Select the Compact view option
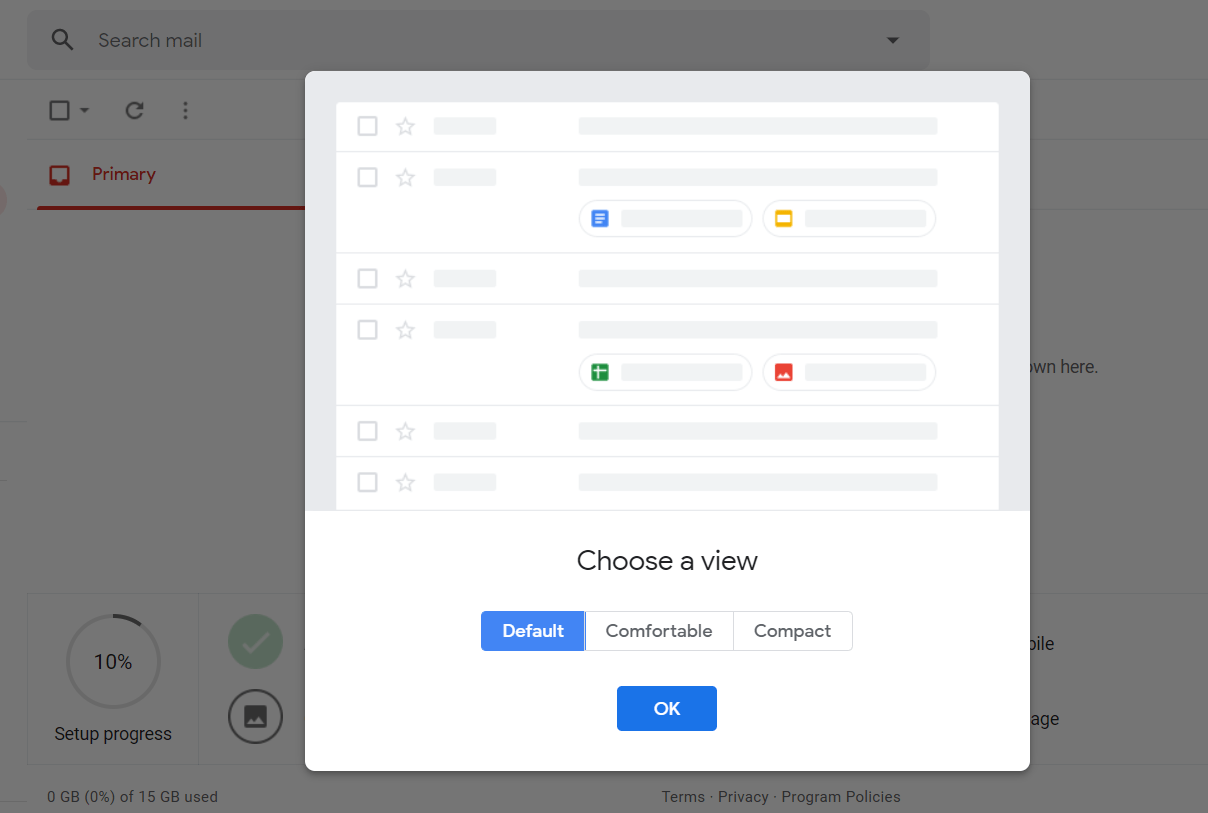1208x813 pixels. [x=792, y=631]
